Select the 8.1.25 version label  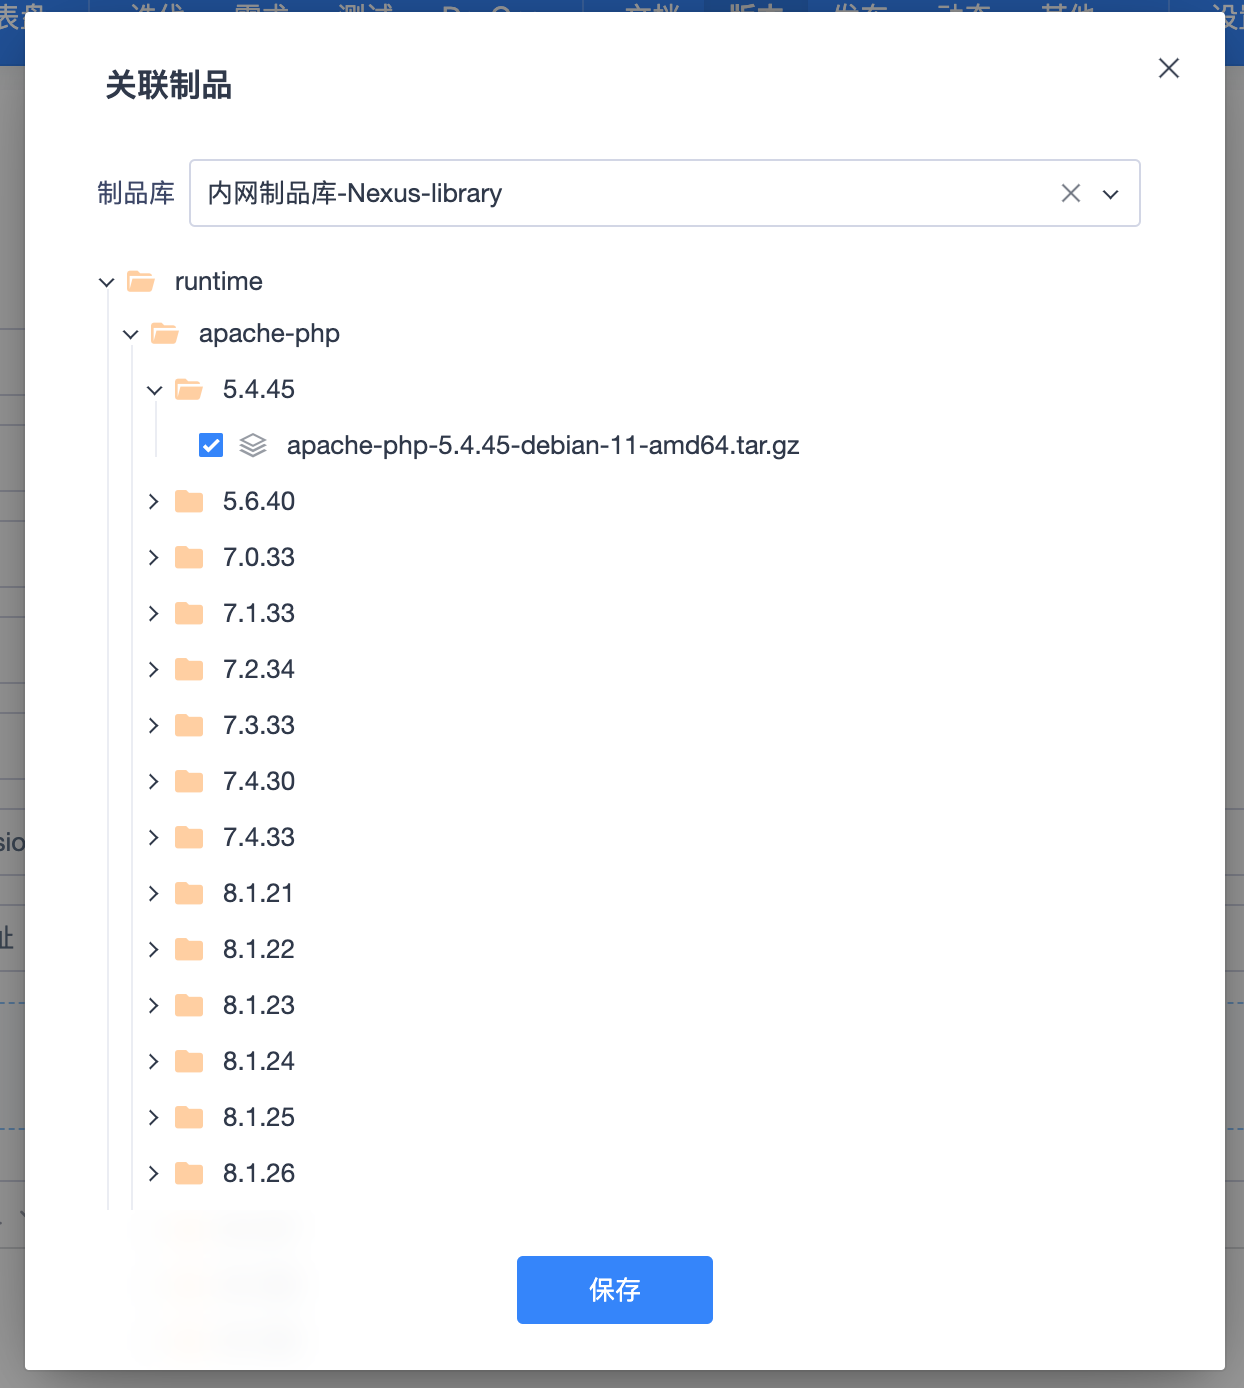coord(259,1117)
